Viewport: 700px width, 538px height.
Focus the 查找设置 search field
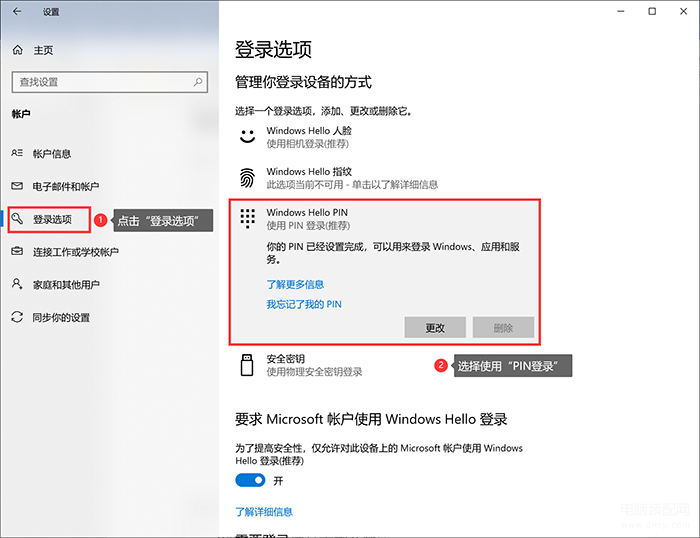(110, 82)
